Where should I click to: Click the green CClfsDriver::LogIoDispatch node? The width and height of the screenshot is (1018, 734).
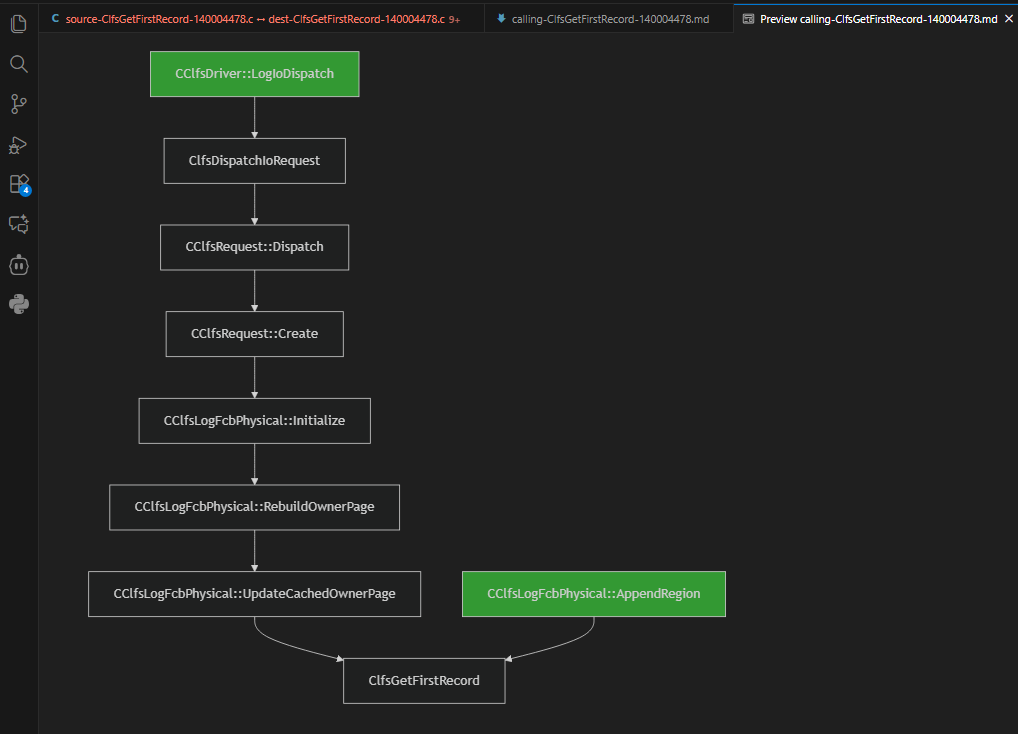coord(254,74)
